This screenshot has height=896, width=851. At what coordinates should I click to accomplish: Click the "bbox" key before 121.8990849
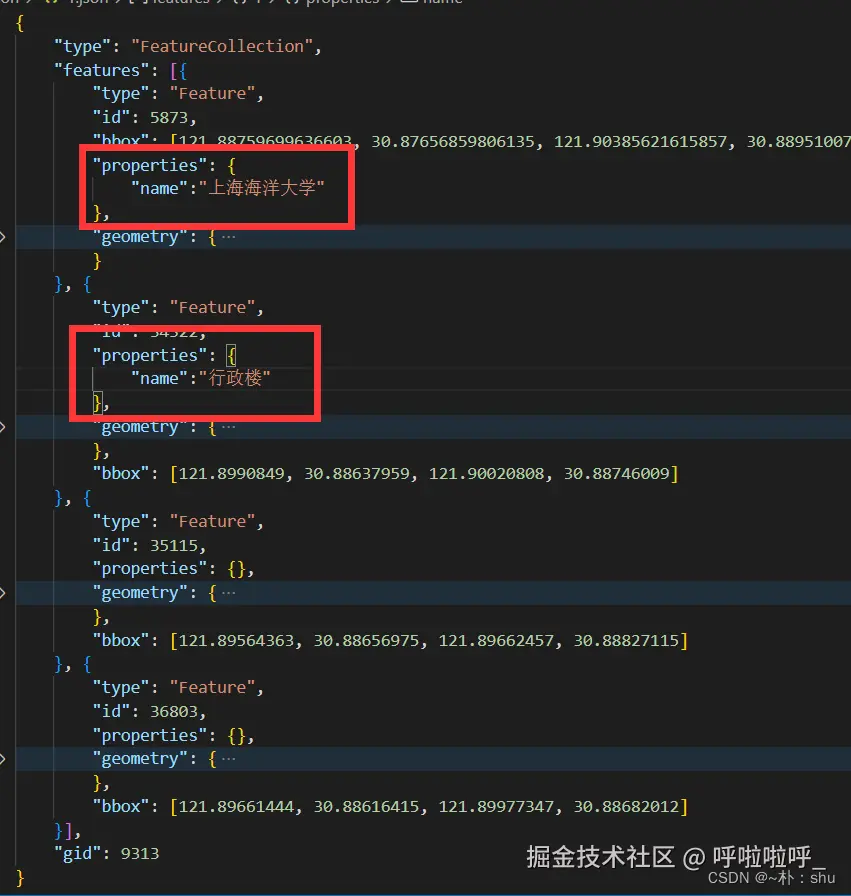pyautogui.click(x=121, y=474)
